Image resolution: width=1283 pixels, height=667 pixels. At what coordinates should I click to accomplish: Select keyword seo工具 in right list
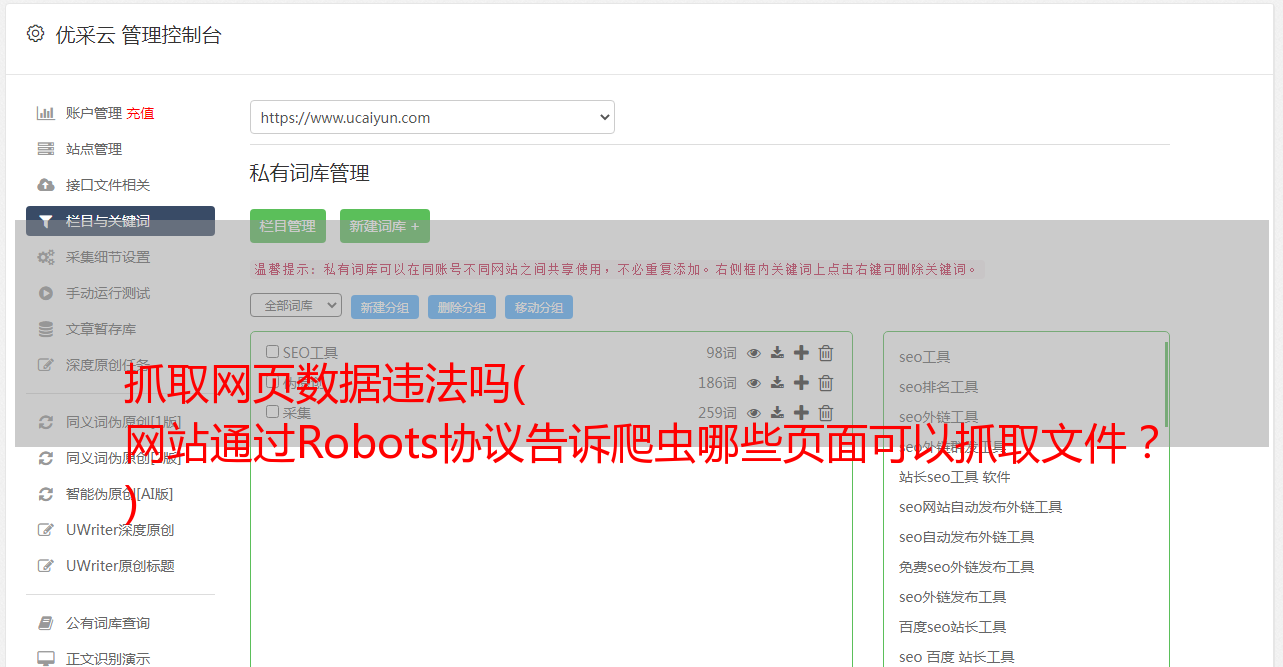tap(925, 357)
